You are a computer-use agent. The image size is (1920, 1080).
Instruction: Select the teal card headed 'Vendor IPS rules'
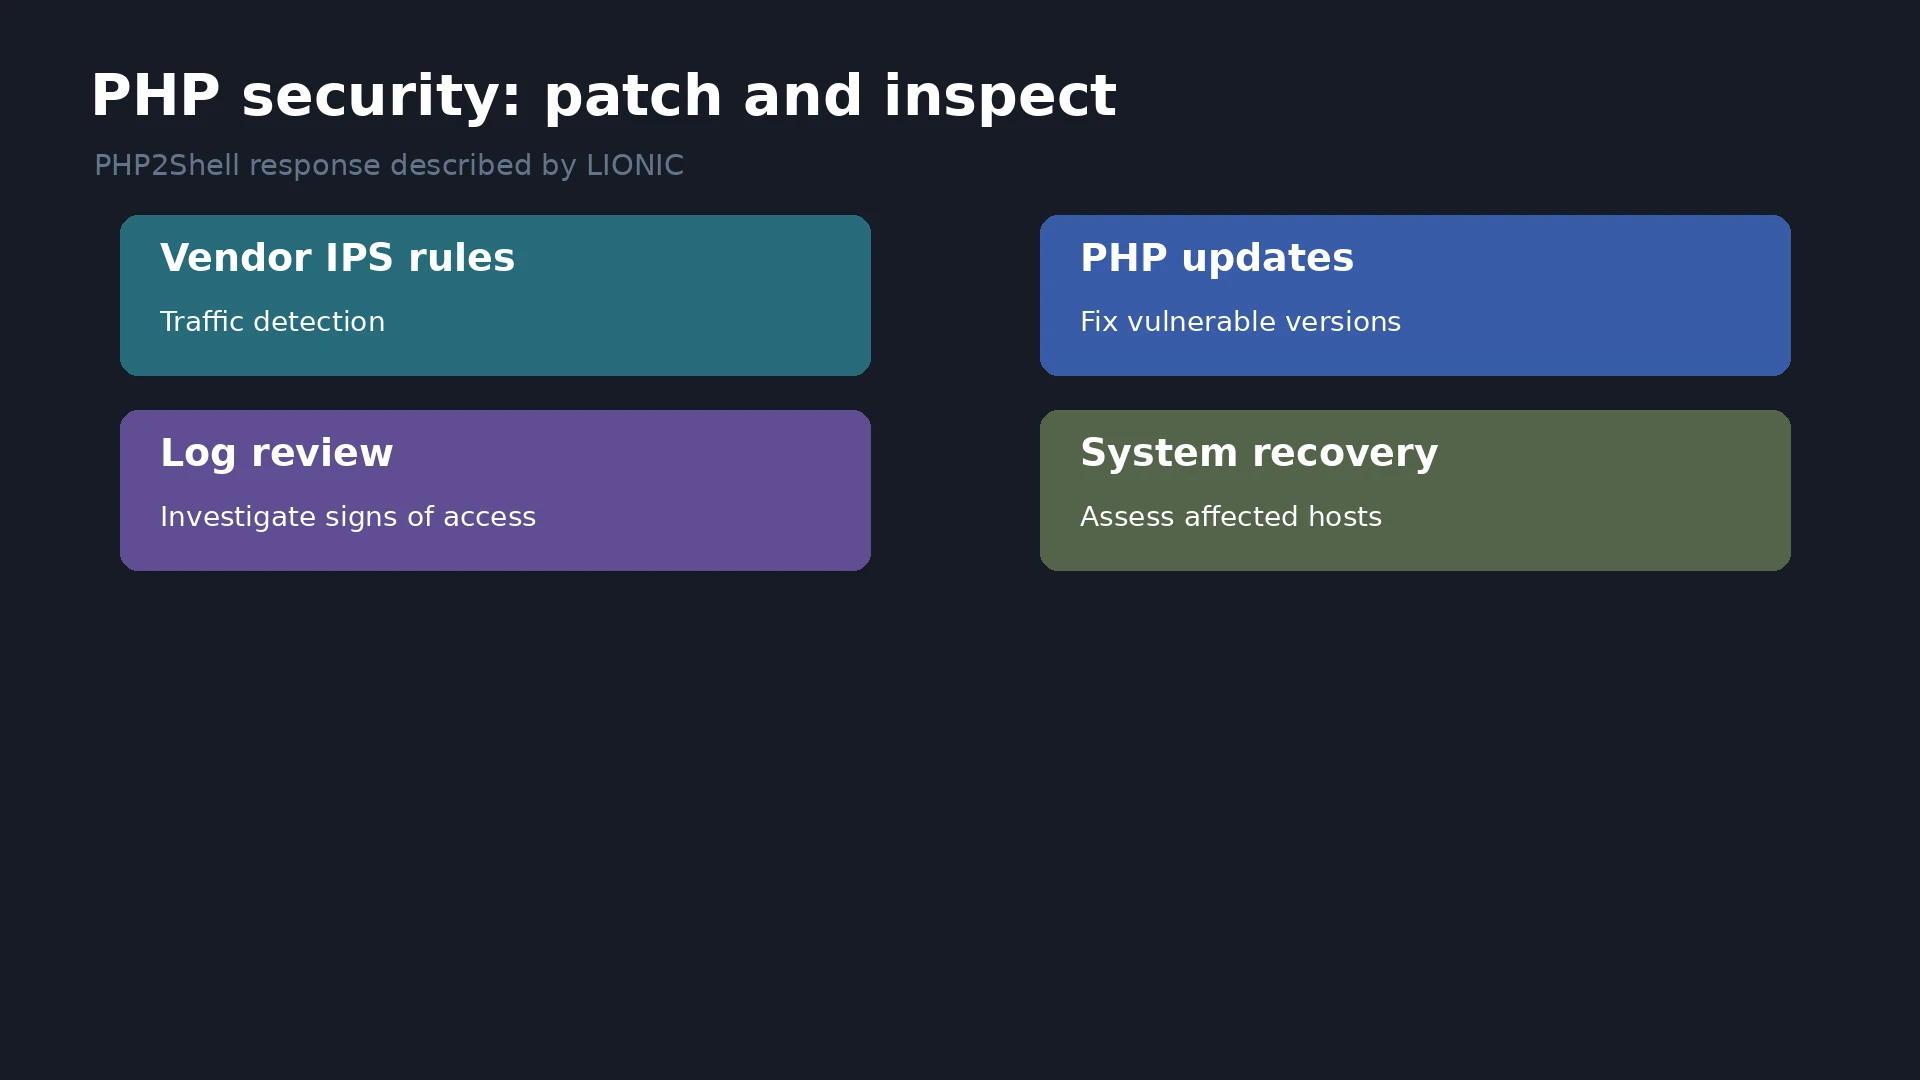(495, 295)
